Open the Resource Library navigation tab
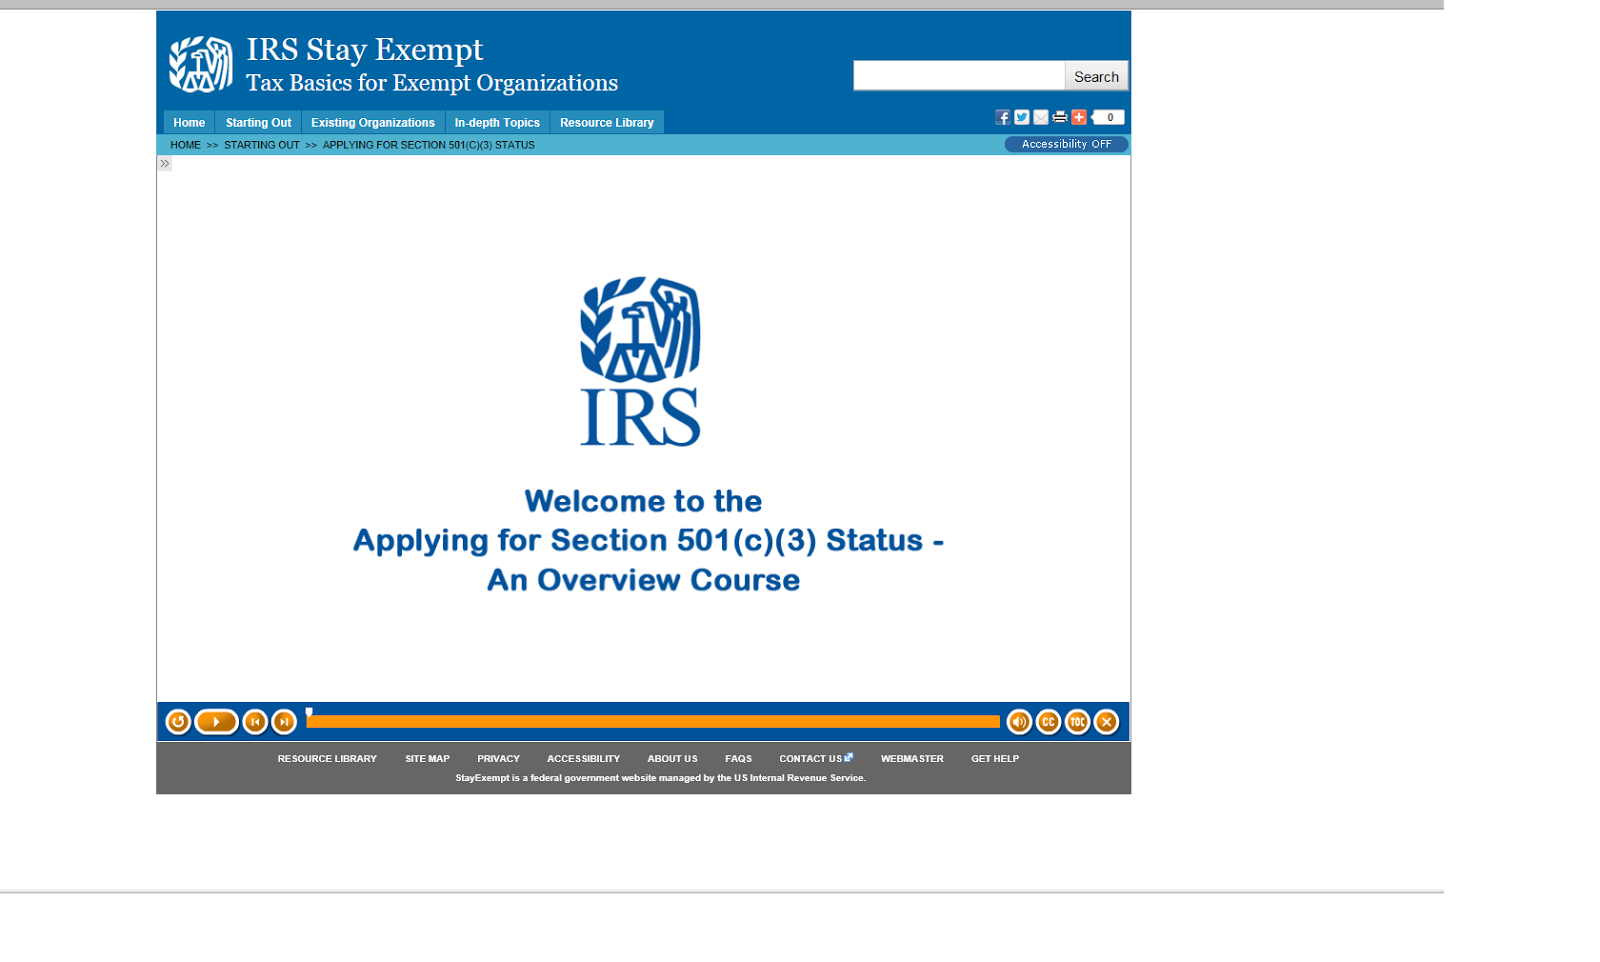 coord(607,122)
